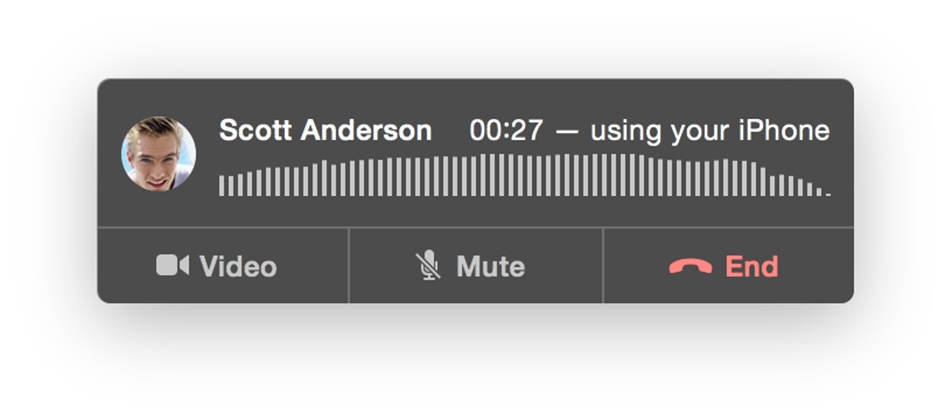Image resolution: width=952 pixels, height=420 pixels.
Task: Click the dash between timer and iPhone text
Action: tap(566, 131)
